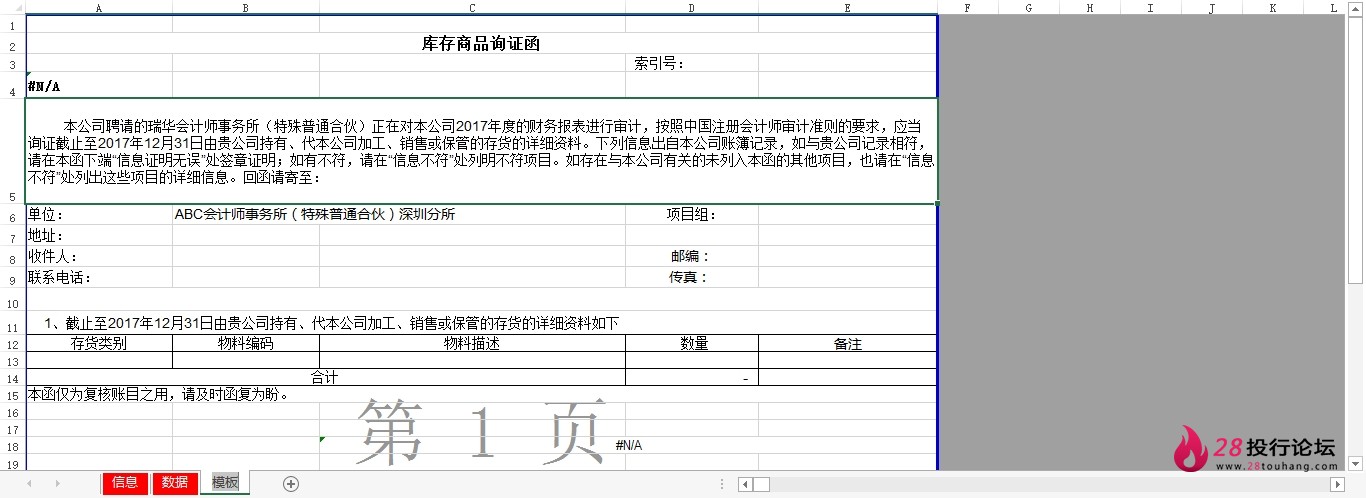The image size is (1366, 498).
Task: Click the dash value in the 合计 row
Action: (692, 378)
